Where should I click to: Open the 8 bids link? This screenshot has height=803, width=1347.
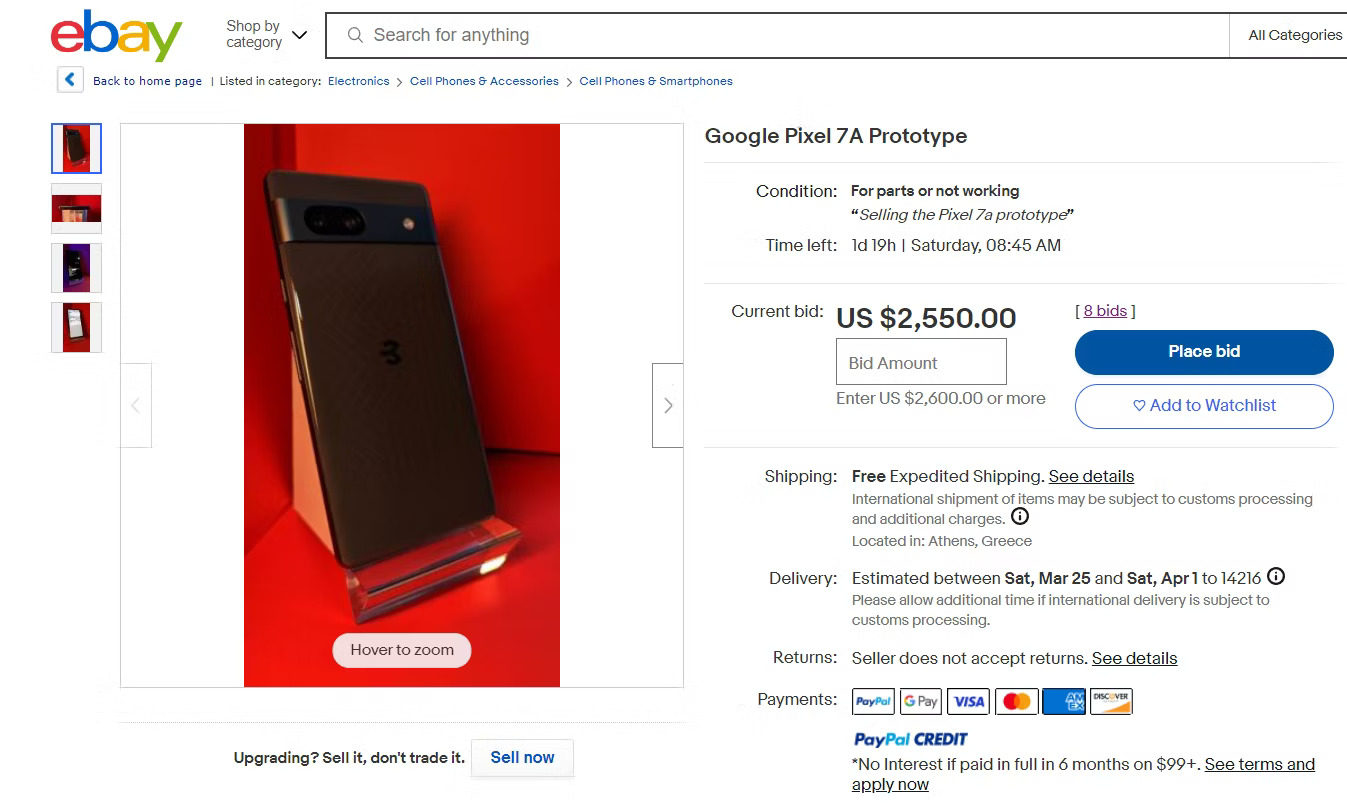click(1104, 310)
